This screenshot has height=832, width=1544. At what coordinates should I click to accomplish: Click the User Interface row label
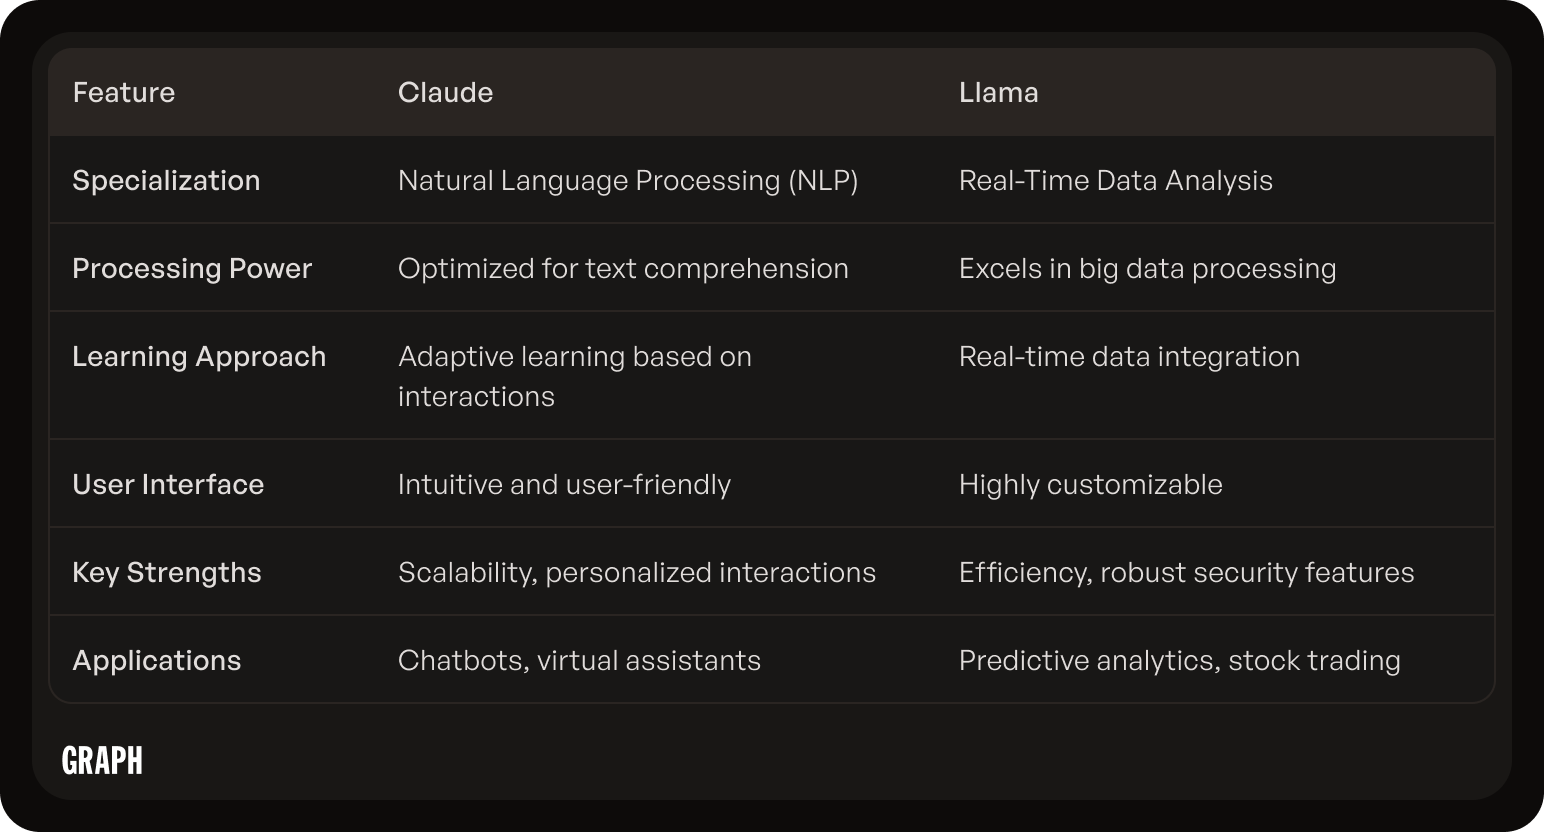pos(168,484)
